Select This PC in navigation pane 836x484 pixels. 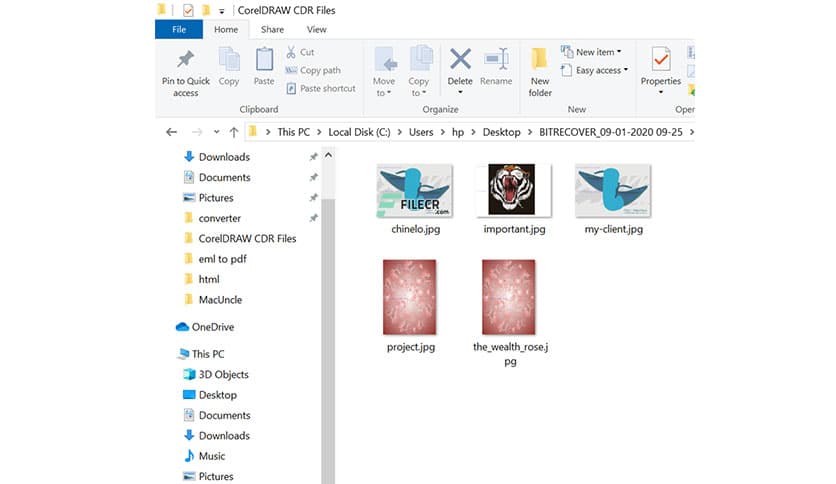click(202, 354)
